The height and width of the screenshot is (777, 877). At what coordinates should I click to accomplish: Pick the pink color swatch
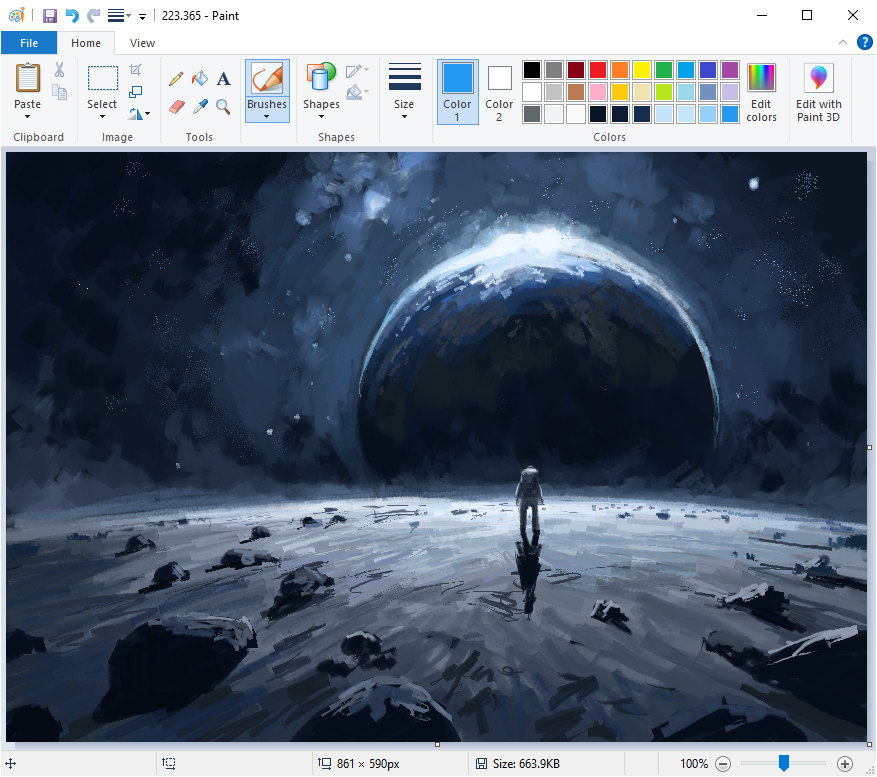[598, 92]
